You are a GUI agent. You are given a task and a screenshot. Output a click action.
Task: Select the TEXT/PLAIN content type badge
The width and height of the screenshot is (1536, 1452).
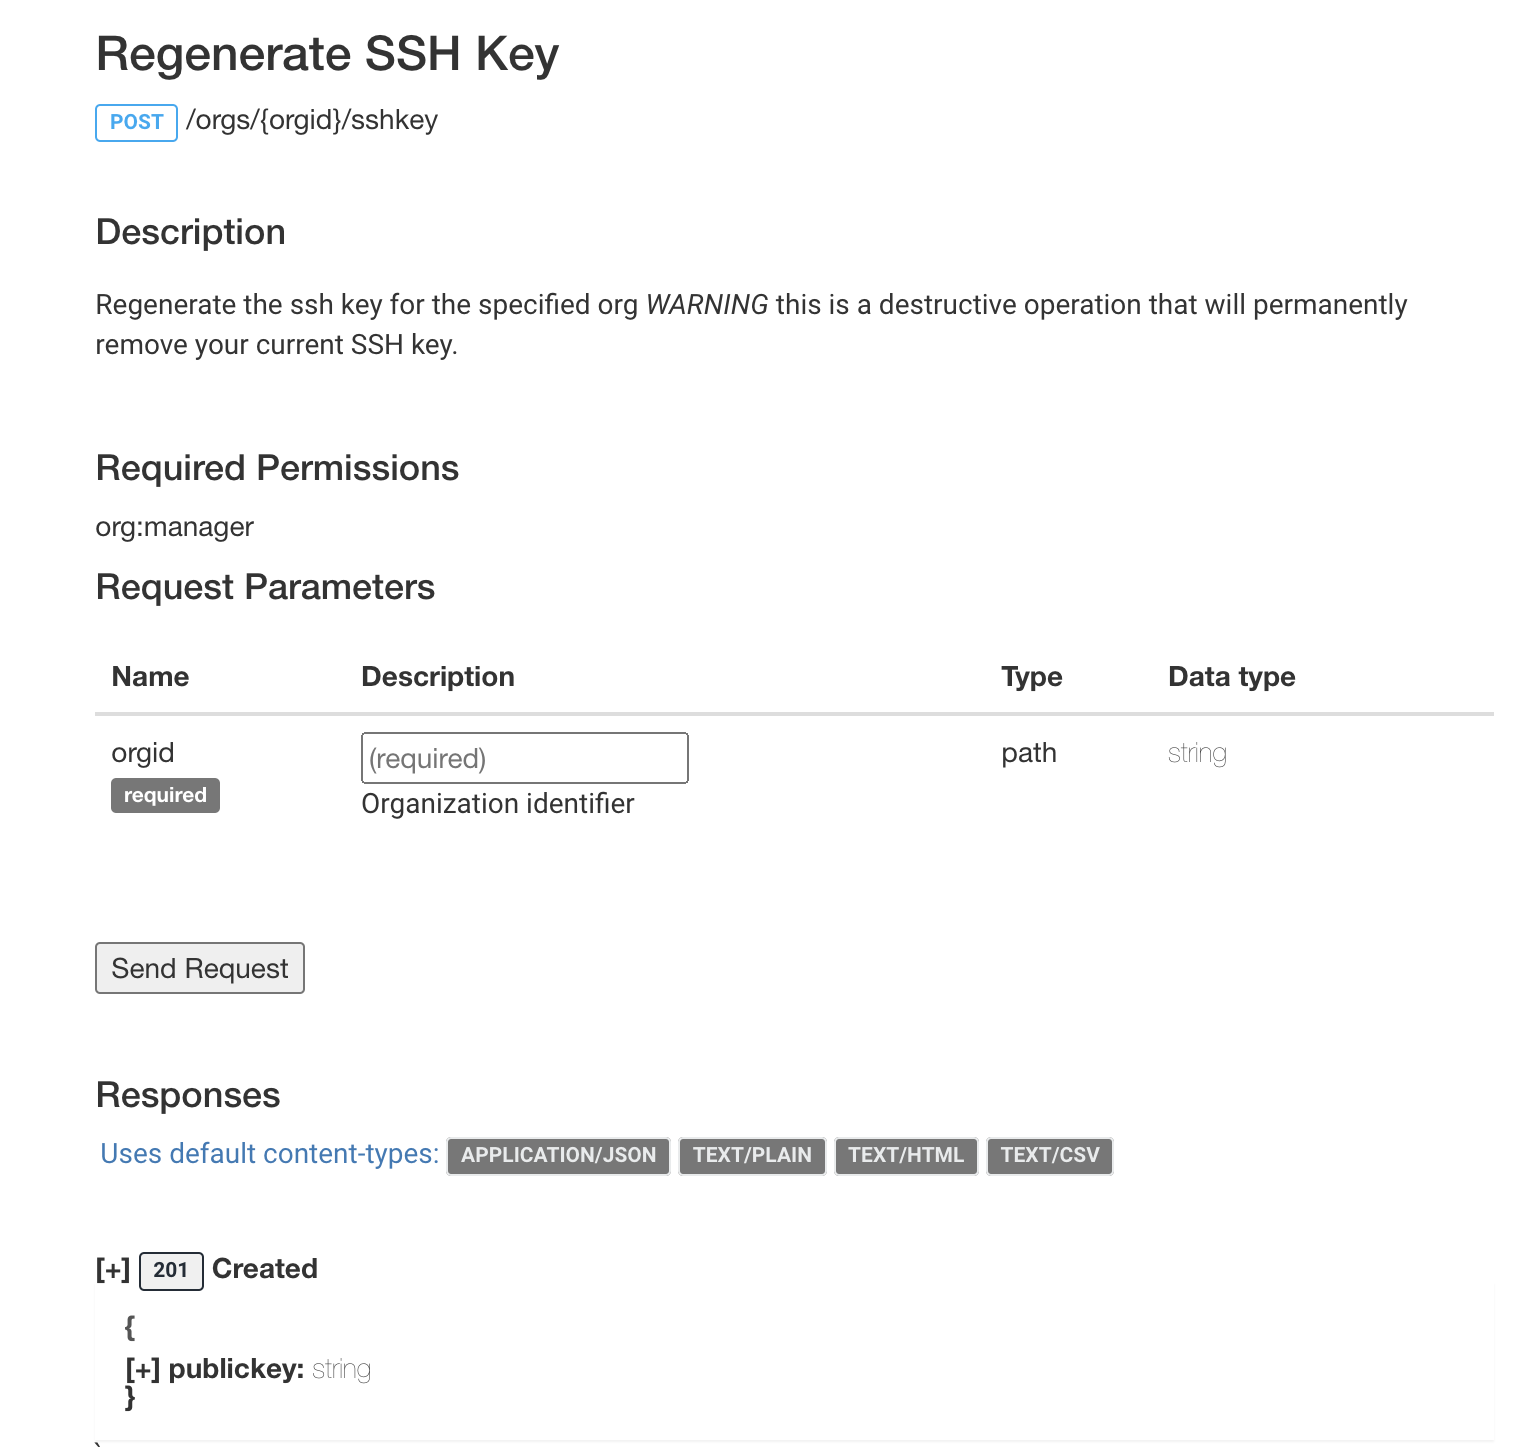(x=752, y=1155)
